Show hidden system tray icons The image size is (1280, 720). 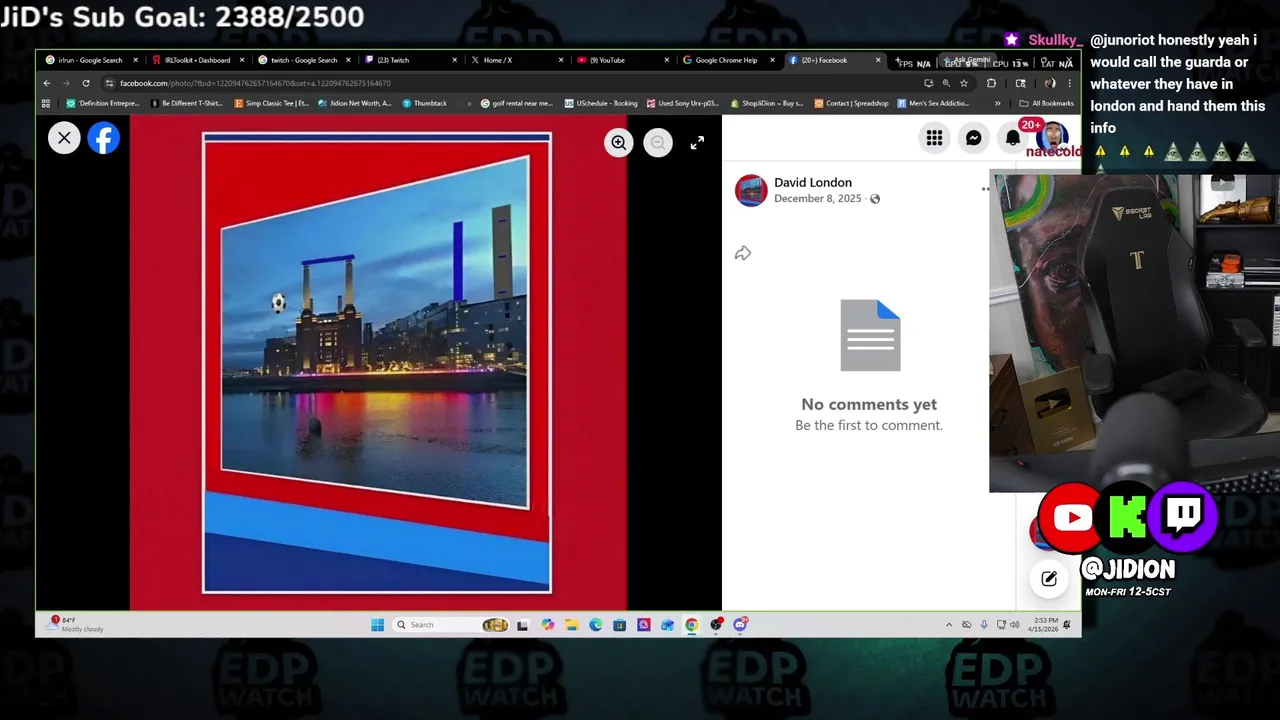pos(949,625)
